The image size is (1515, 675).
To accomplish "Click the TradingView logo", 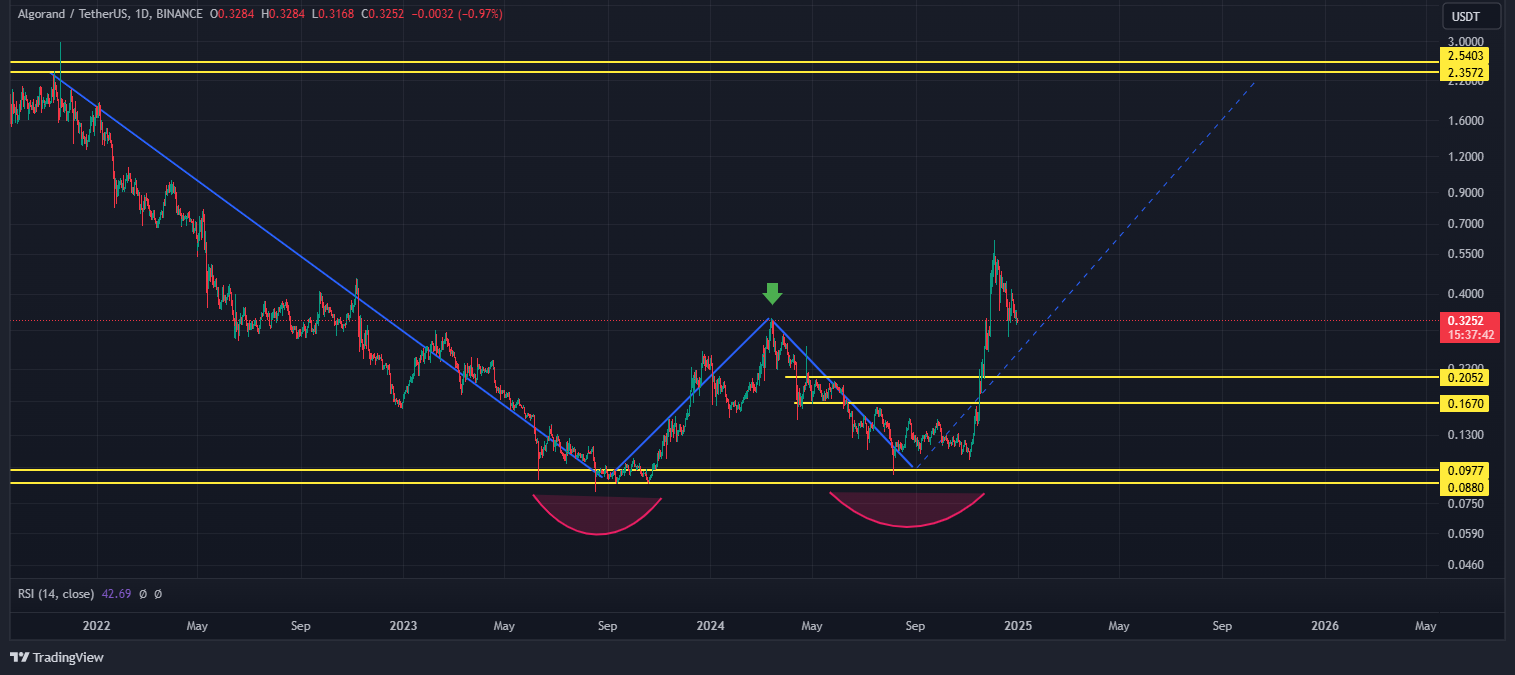I will pos(57,657).
